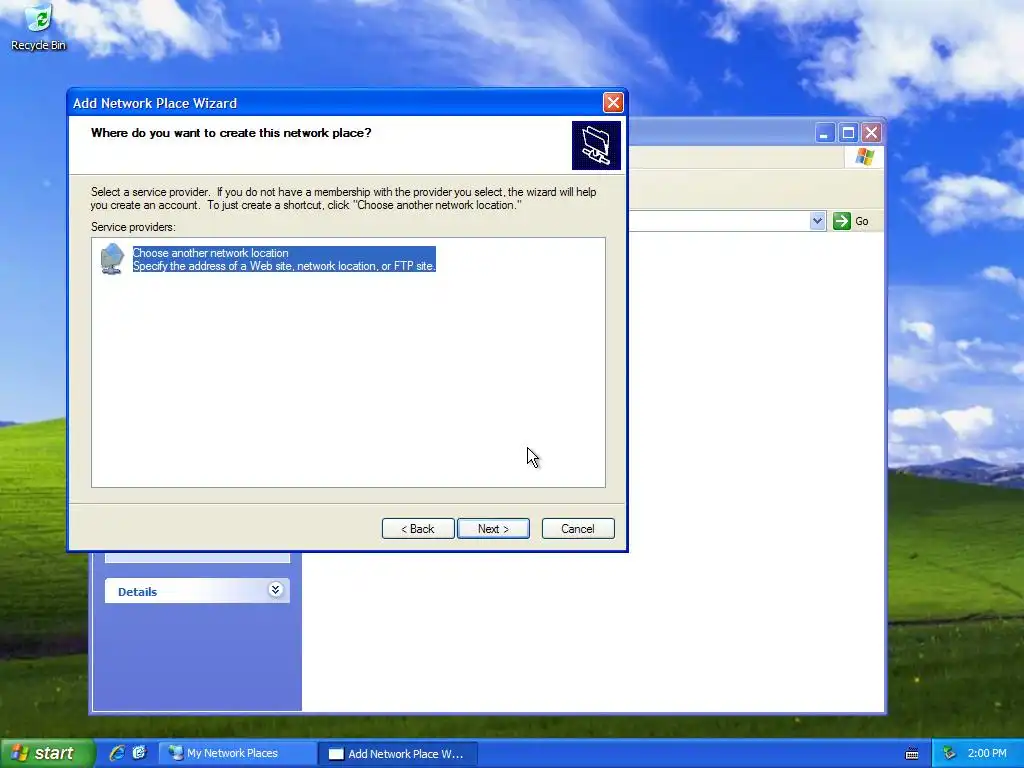Image resolution: width=1024 pixels, height=768 pixels.
Task: Expand the Details panel chevron
Action: (276, 590)
